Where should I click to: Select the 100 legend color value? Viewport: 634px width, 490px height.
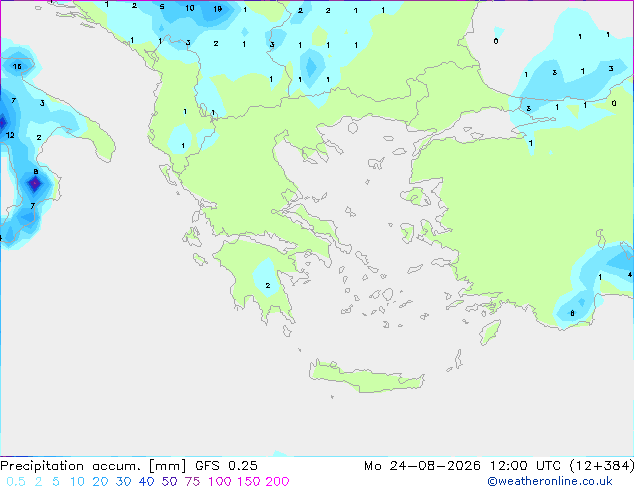pos(220,482)
